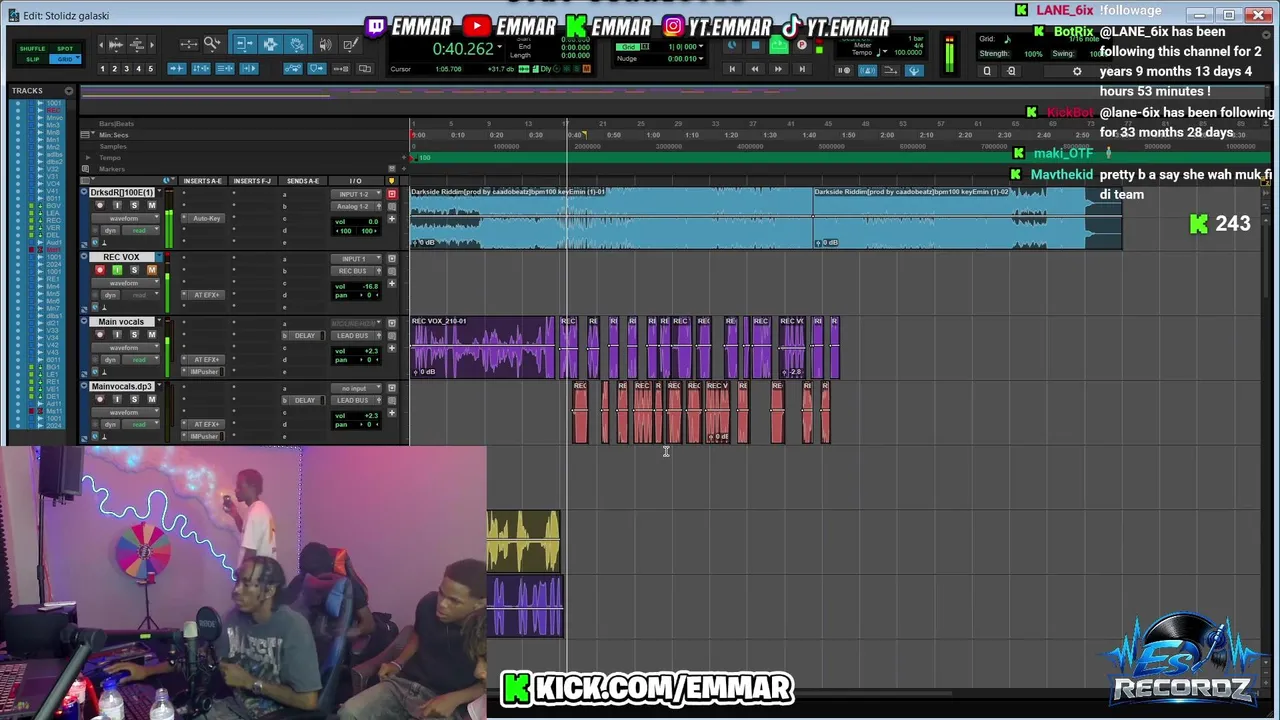The height and width of the screenshot is (720, 1280).
Task: Toggle Automation Follows Edit icon
Action: 292,68
